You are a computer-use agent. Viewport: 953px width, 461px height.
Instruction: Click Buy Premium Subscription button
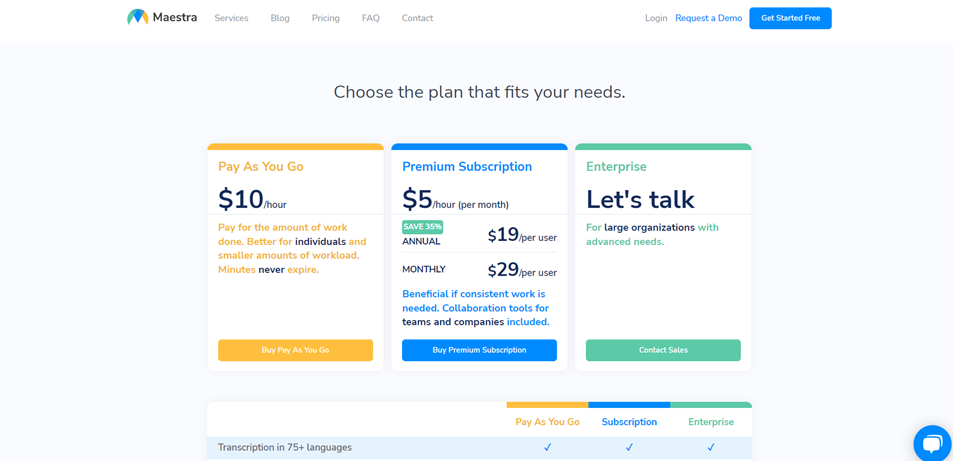[479, 350]
